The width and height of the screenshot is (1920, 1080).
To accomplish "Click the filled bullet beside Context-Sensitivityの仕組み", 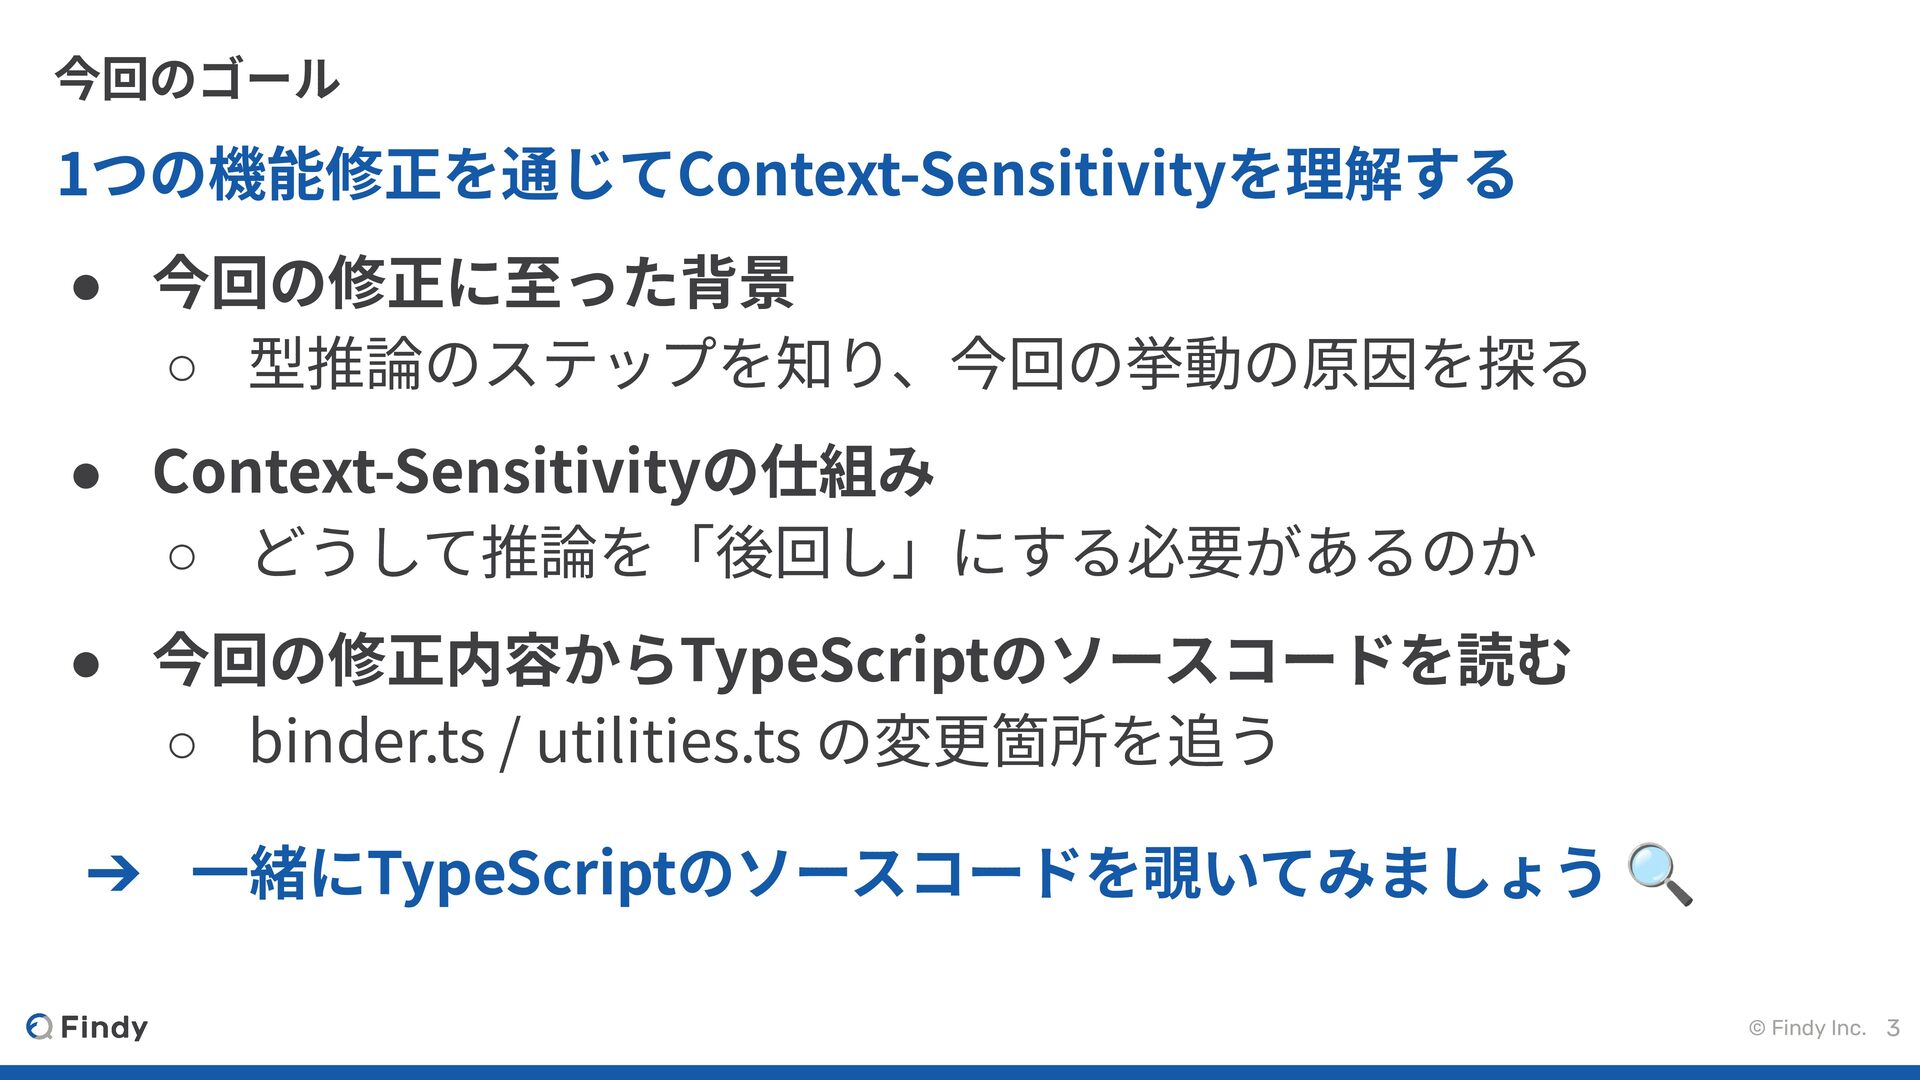I will (86, 476).
